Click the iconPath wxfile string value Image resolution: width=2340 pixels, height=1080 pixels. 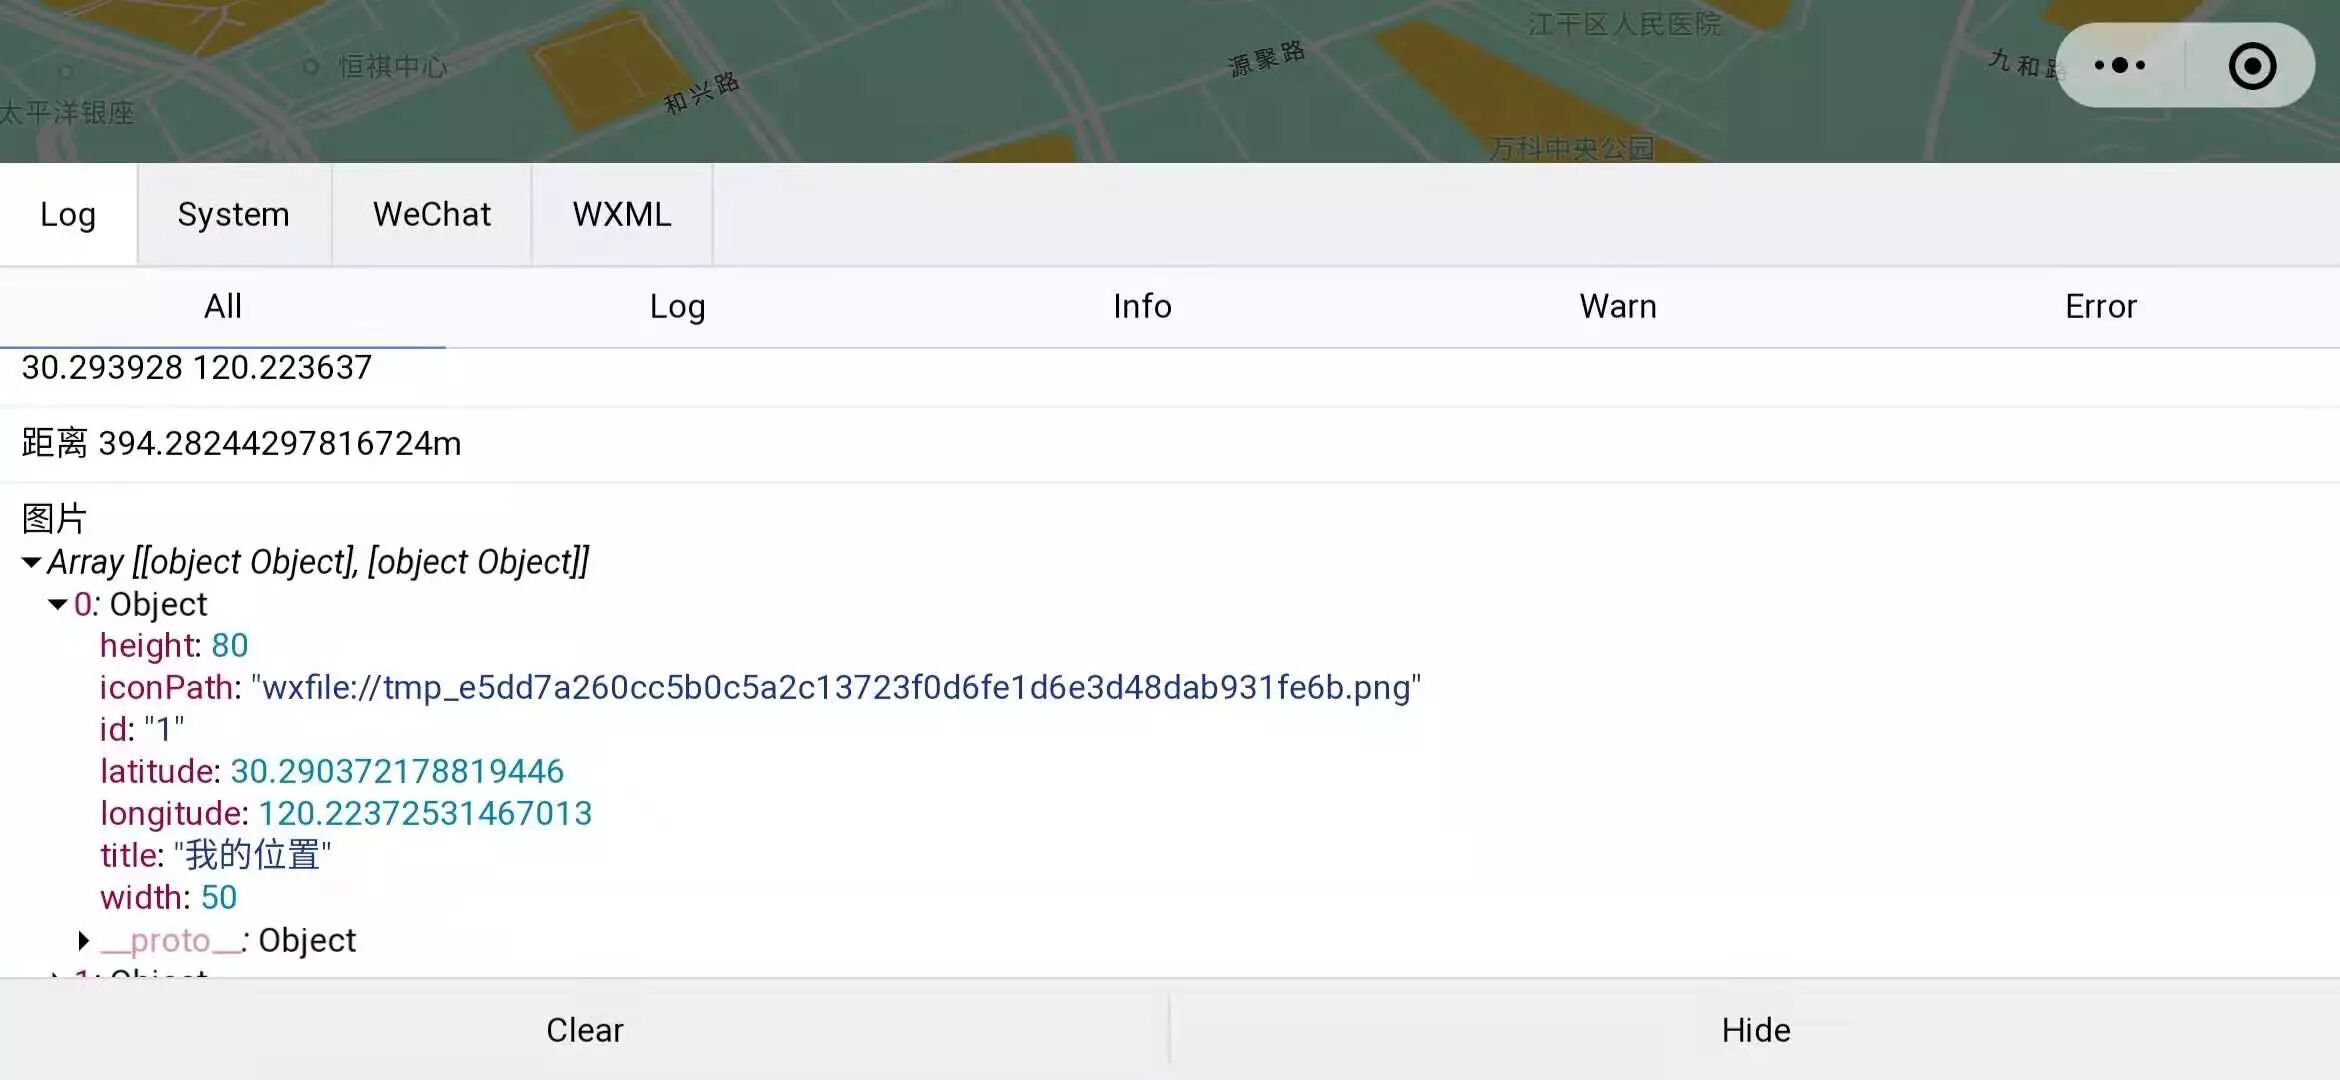tap(835, 688)
